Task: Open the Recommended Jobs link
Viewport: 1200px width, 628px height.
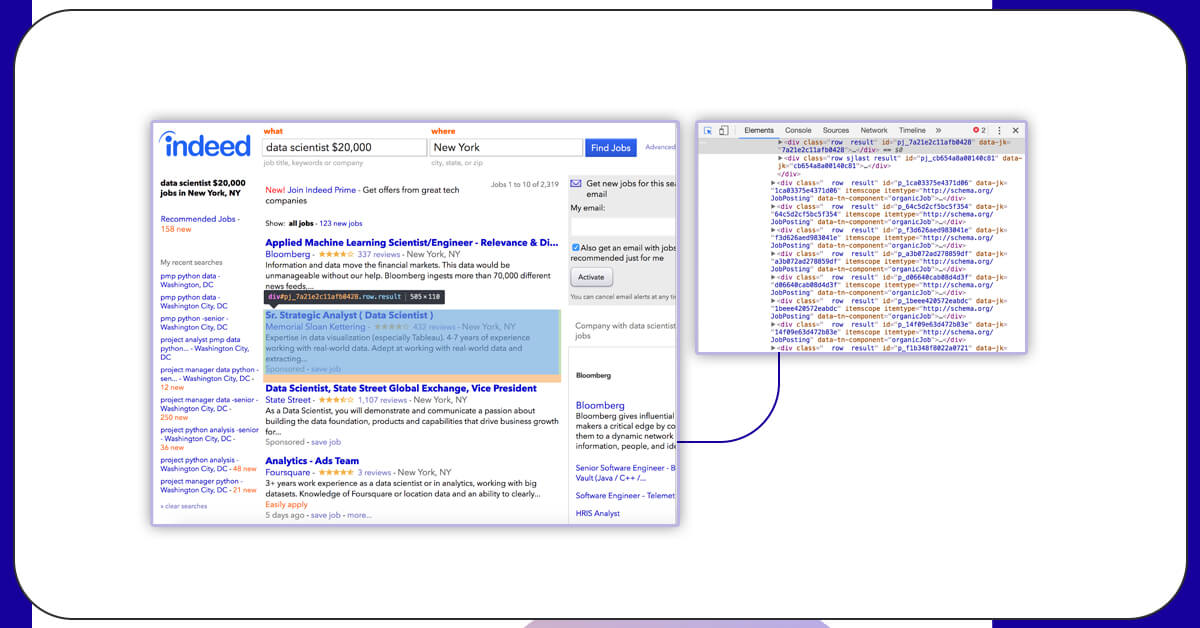Action: 199,218
